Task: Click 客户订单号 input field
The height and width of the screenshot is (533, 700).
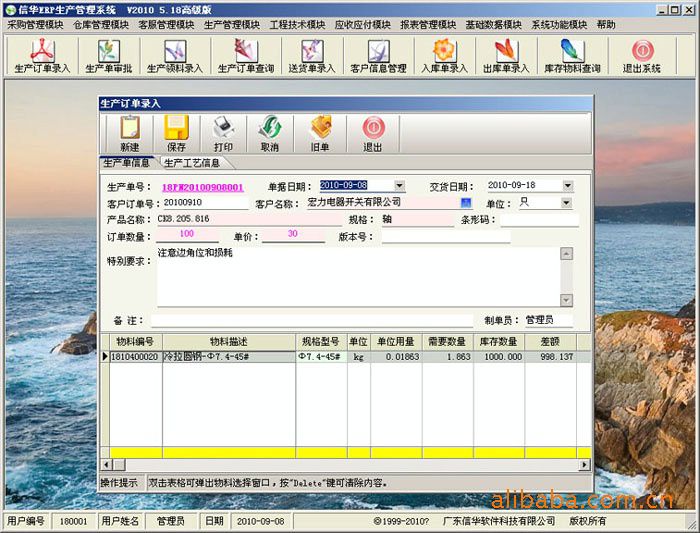Action: 204,203
